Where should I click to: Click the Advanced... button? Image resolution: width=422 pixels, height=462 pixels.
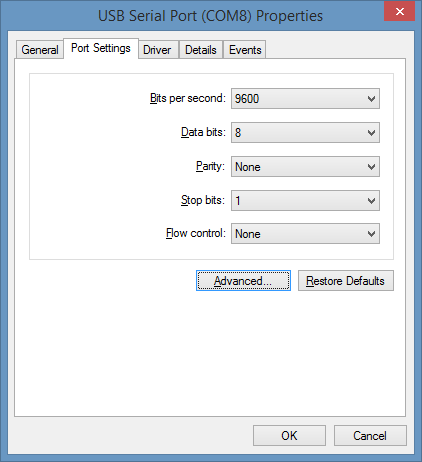[243, 281]
